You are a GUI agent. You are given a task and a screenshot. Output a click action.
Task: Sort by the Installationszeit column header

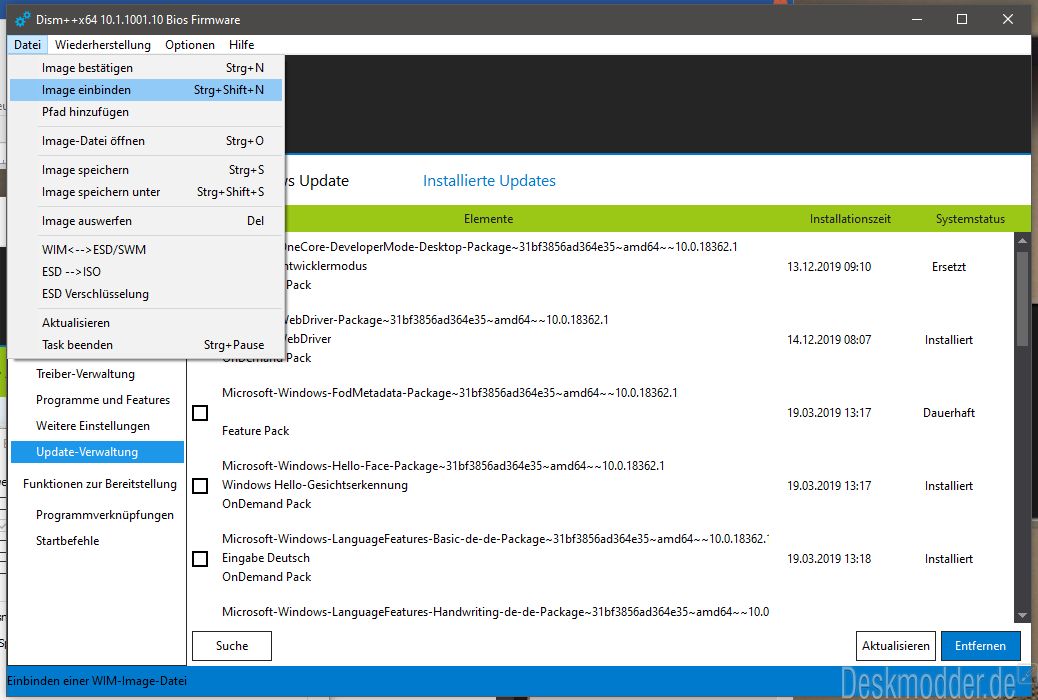(x=850, y=219)
